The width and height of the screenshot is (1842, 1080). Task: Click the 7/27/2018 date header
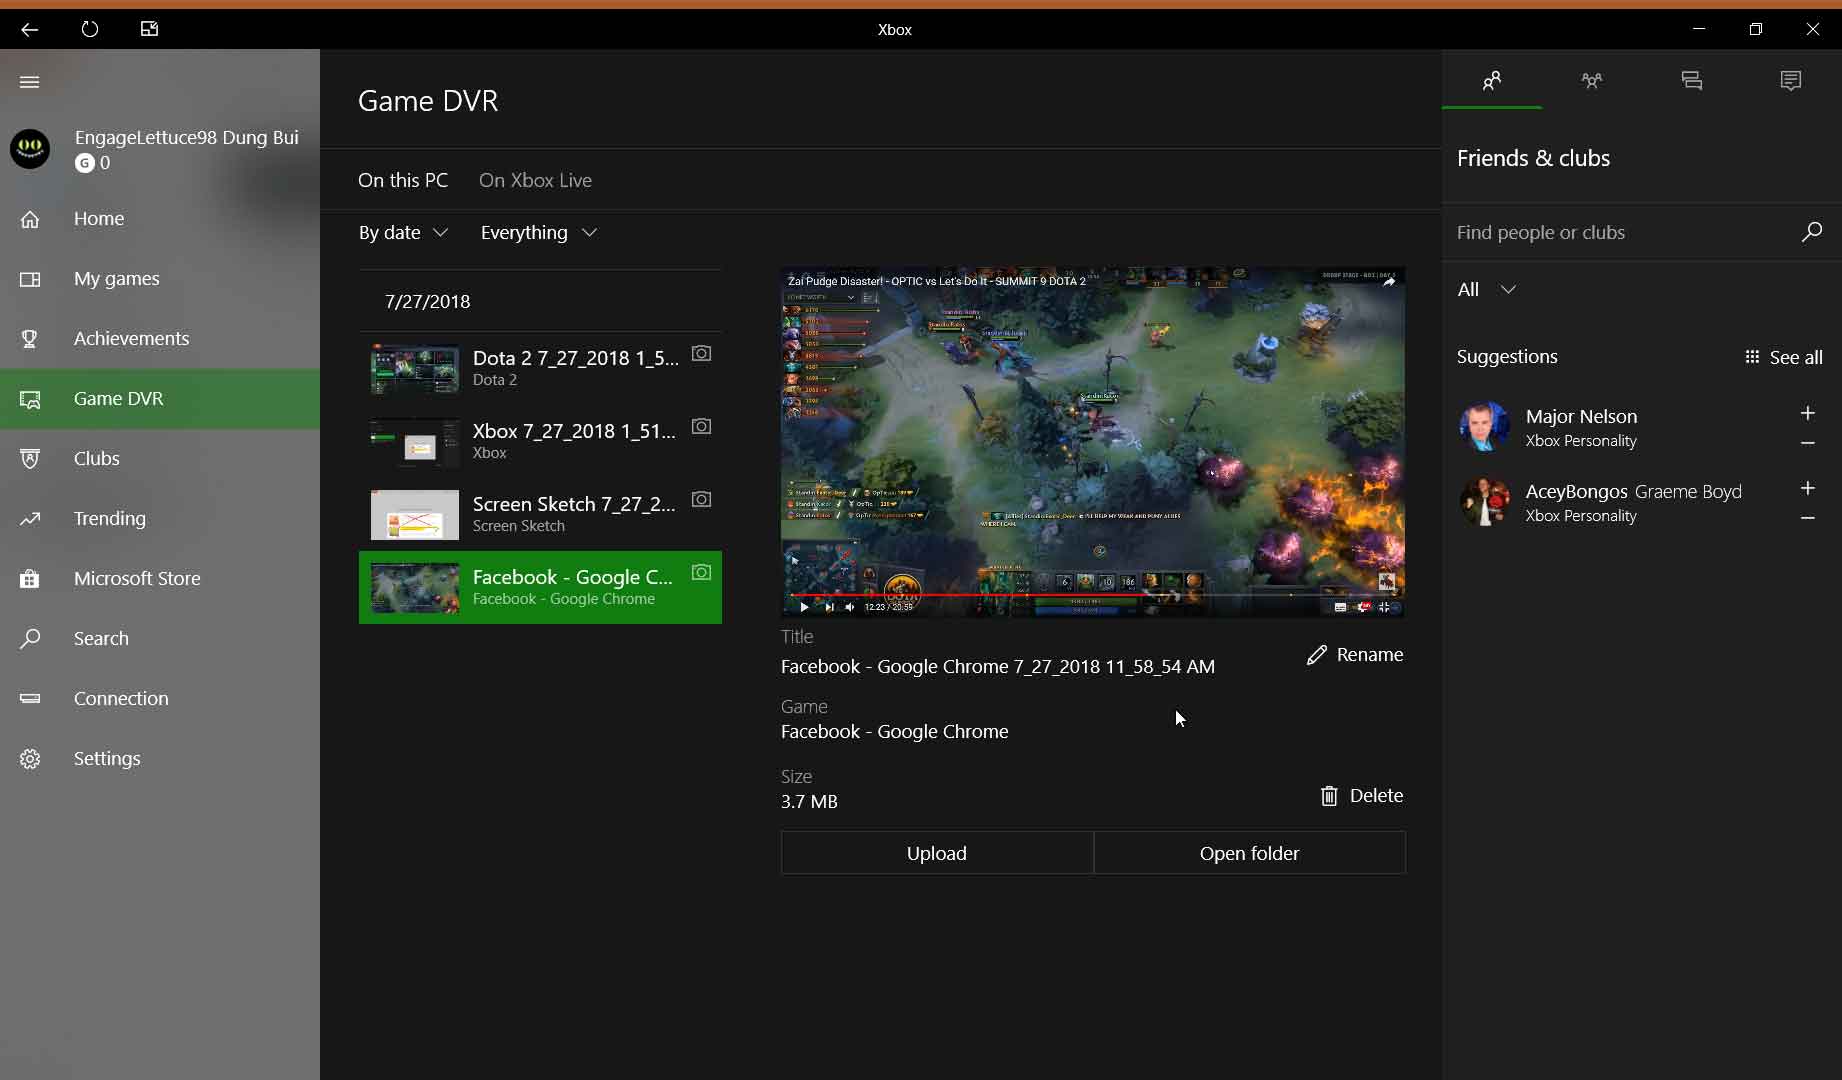[427, 301]
